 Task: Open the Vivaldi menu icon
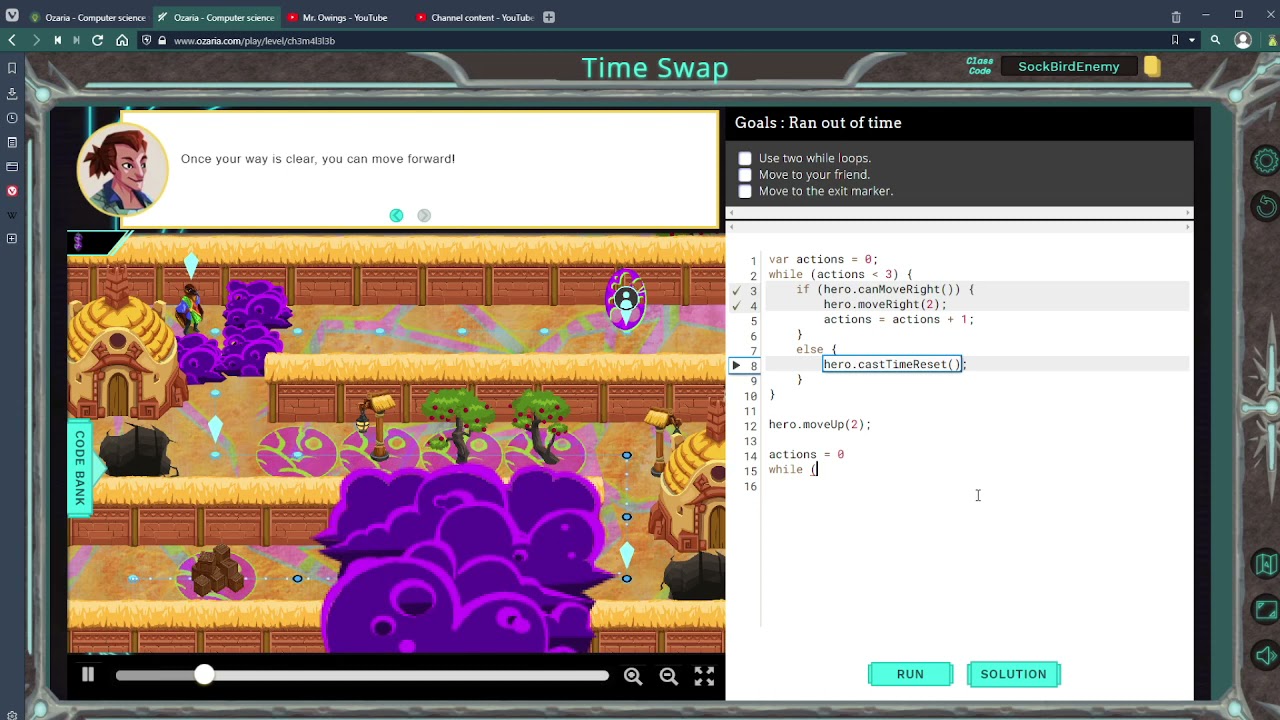click(12, 16)
